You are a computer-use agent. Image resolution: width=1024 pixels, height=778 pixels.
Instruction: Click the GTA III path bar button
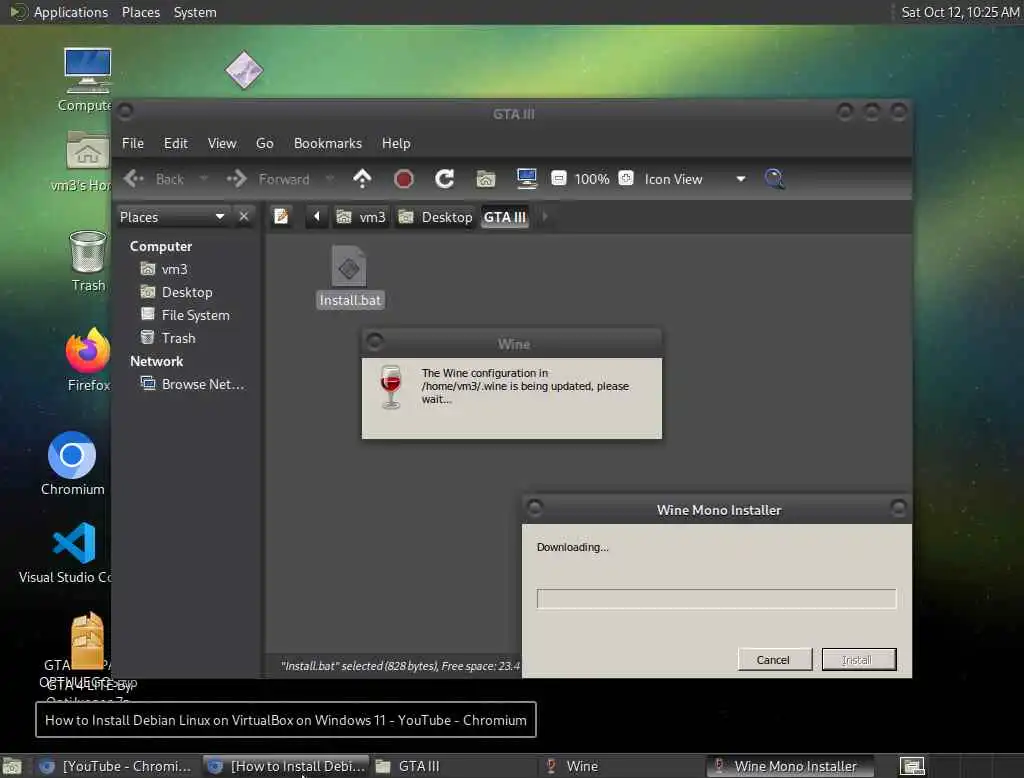pos(505,217)
